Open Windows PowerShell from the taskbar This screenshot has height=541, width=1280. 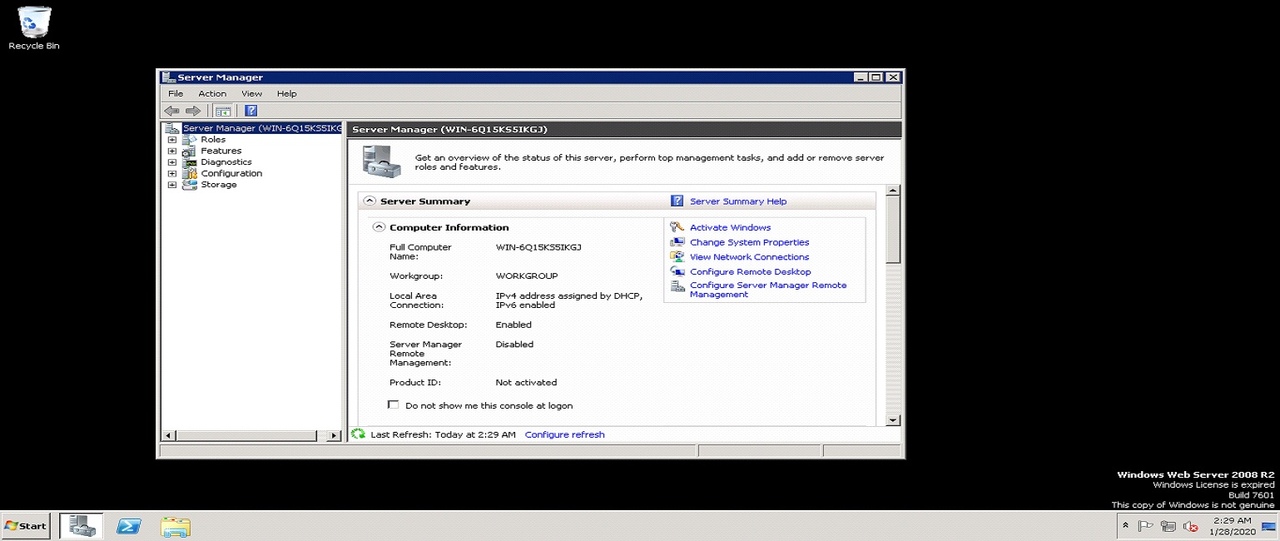pyautogui.click(x=128, y=526)
